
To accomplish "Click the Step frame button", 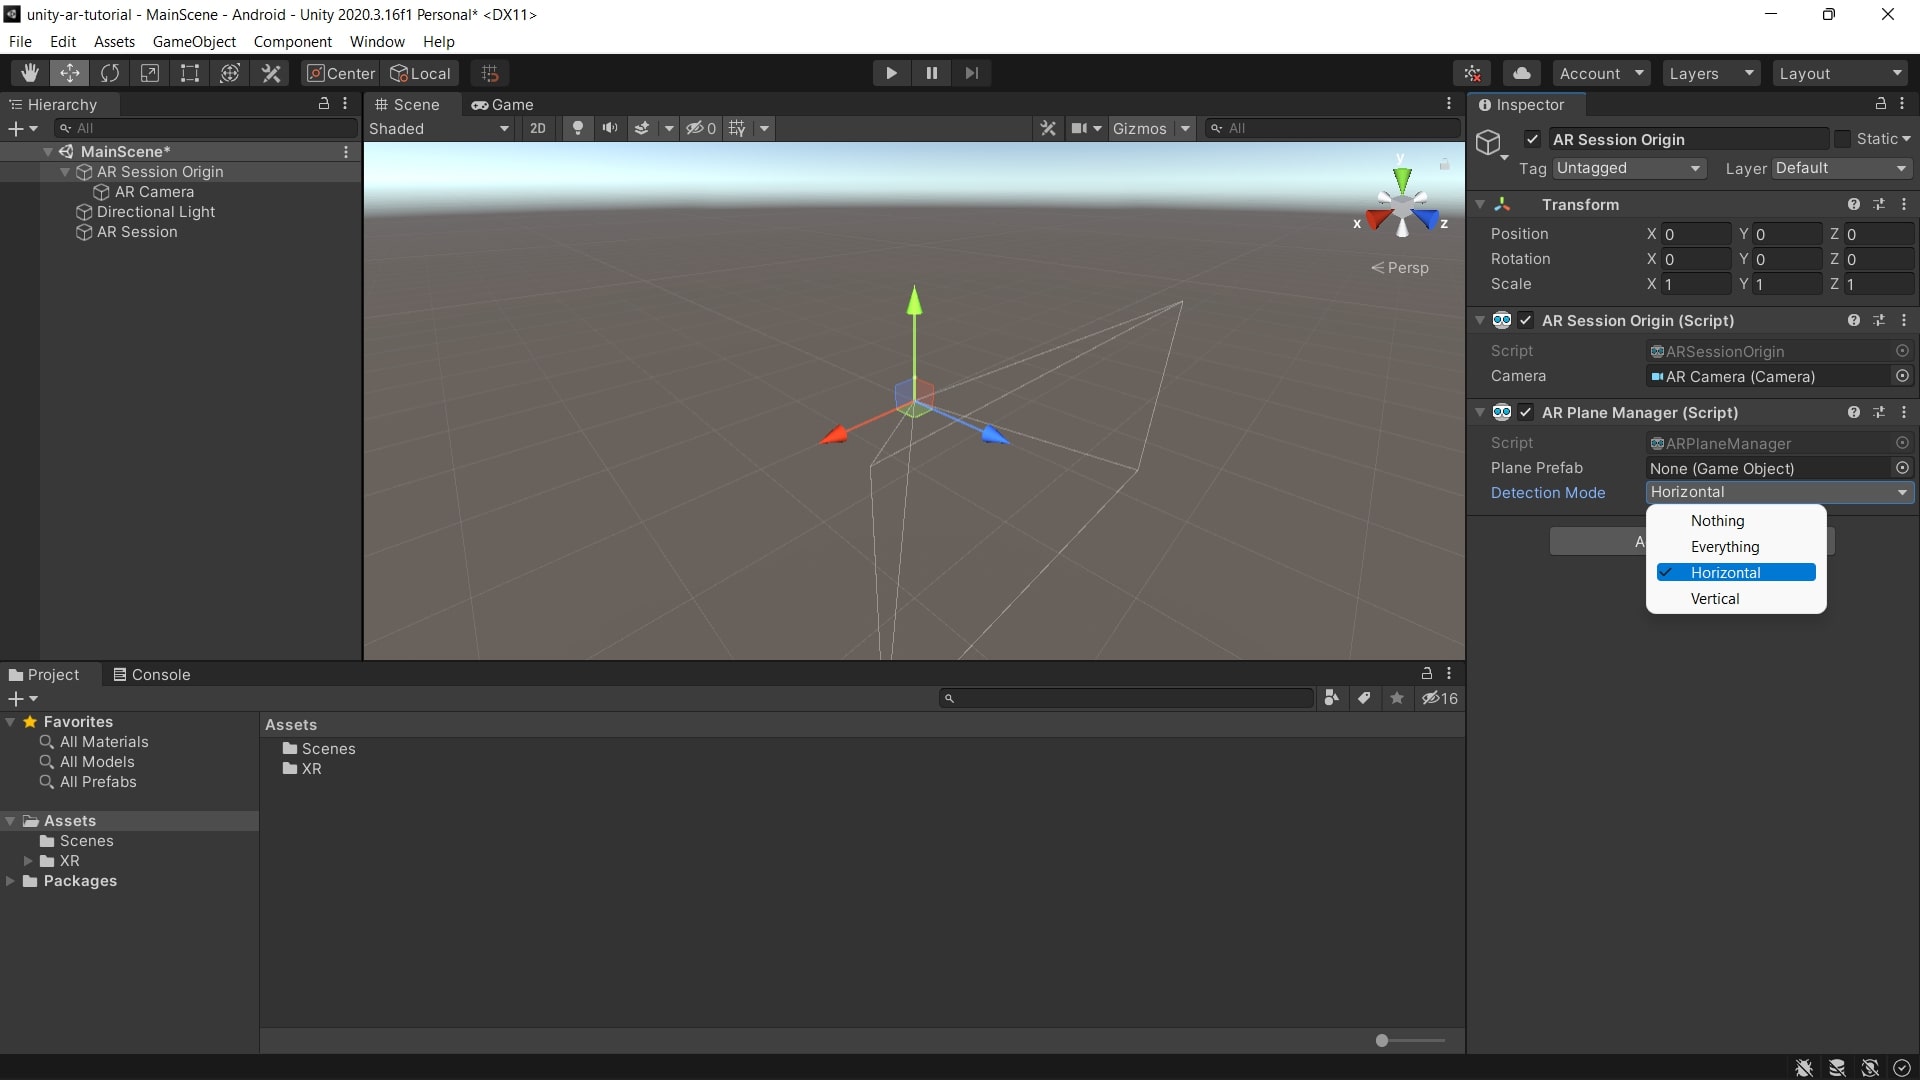I will (971, 73).
